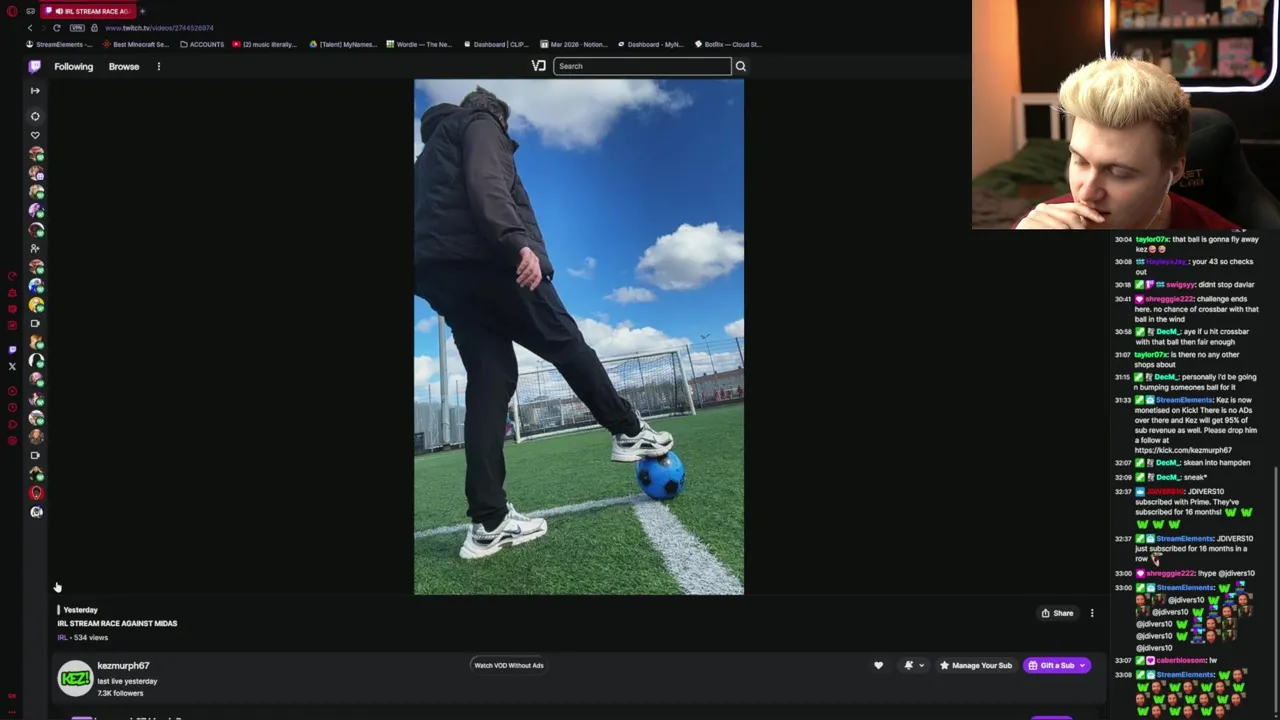Open the more options menu next to Share
Screen dimensions: 1280x720
pos(1092,613)
